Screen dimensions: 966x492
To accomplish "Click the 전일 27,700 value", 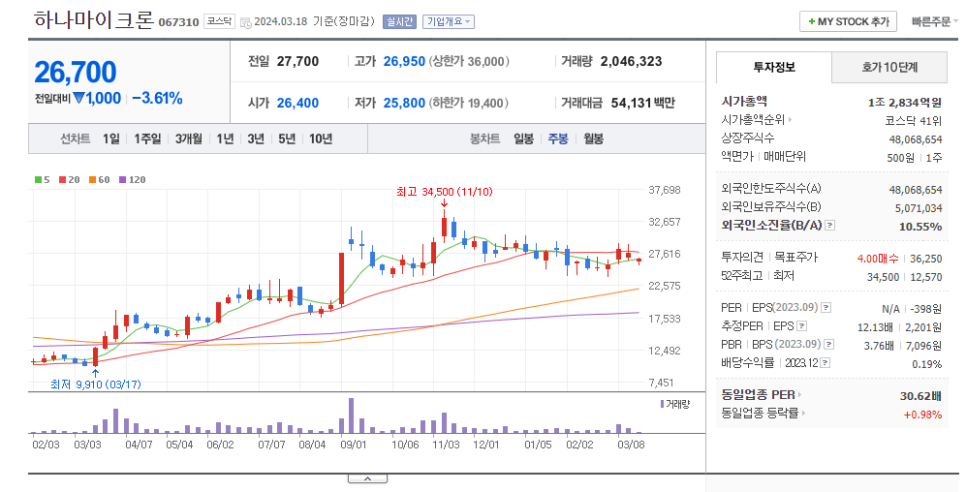I will click(298, 62).
